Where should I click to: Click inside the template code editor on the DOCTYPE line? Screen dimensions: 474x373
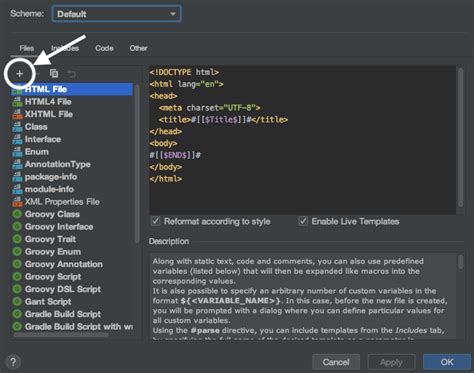(184, 72)
